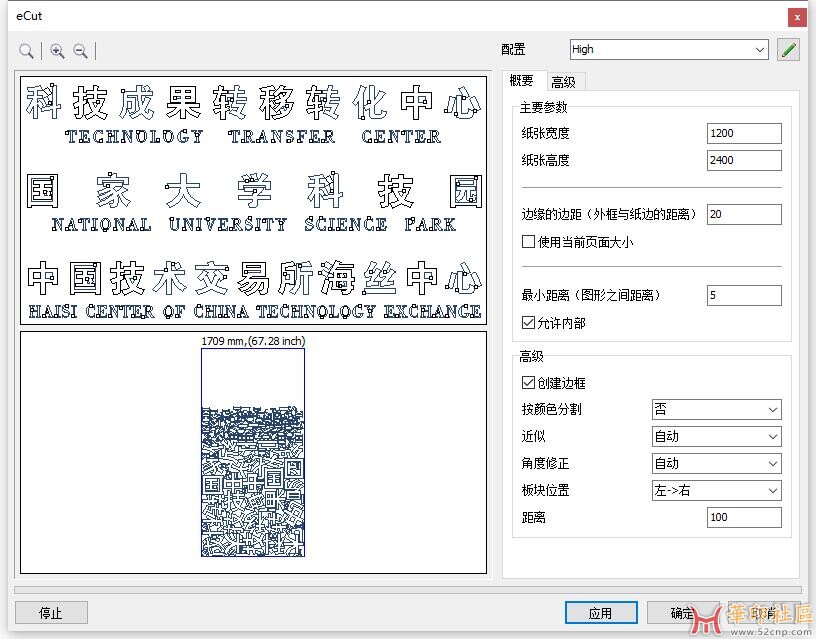Open the 配置 High preset dropdown

coord(669,49)
